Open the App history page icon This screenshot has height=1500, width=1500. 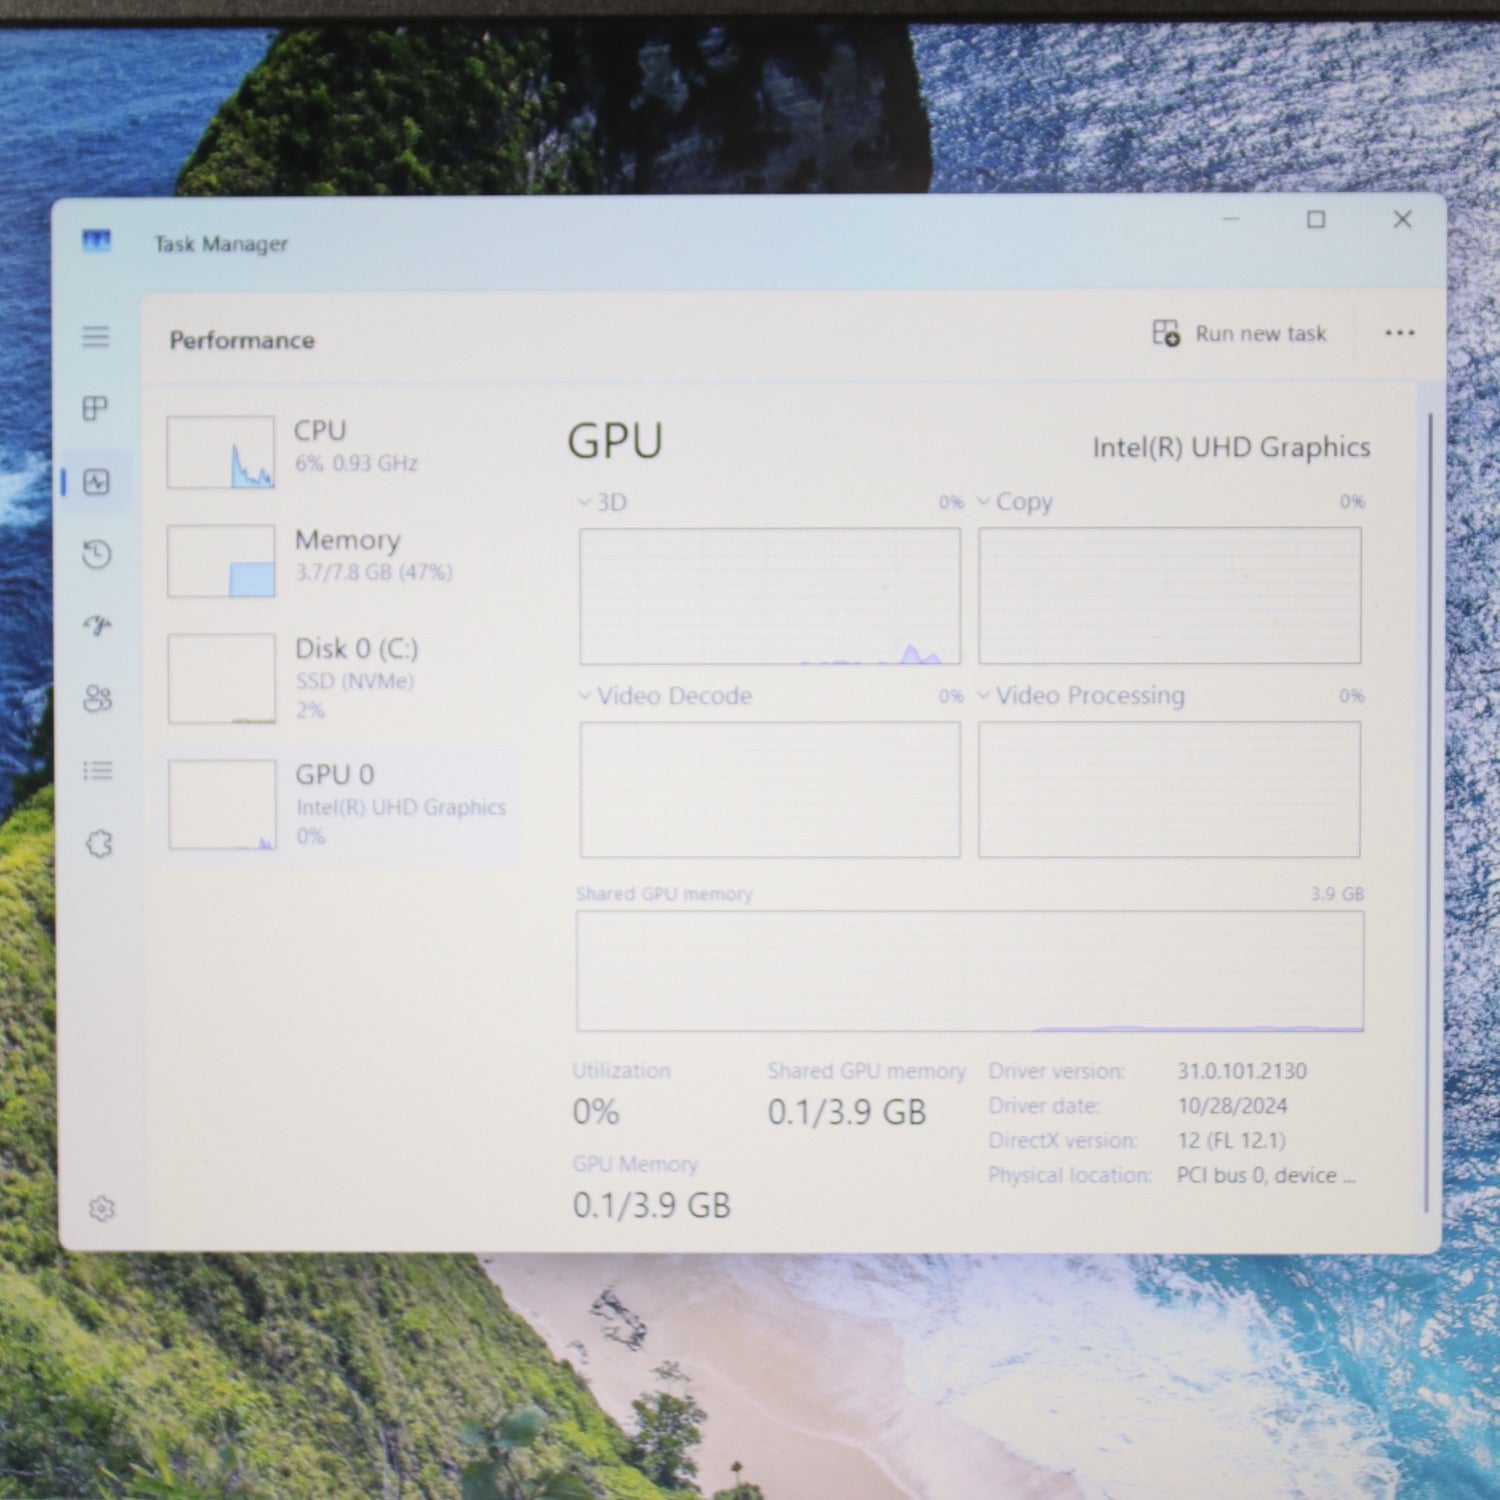click(97, 554)
